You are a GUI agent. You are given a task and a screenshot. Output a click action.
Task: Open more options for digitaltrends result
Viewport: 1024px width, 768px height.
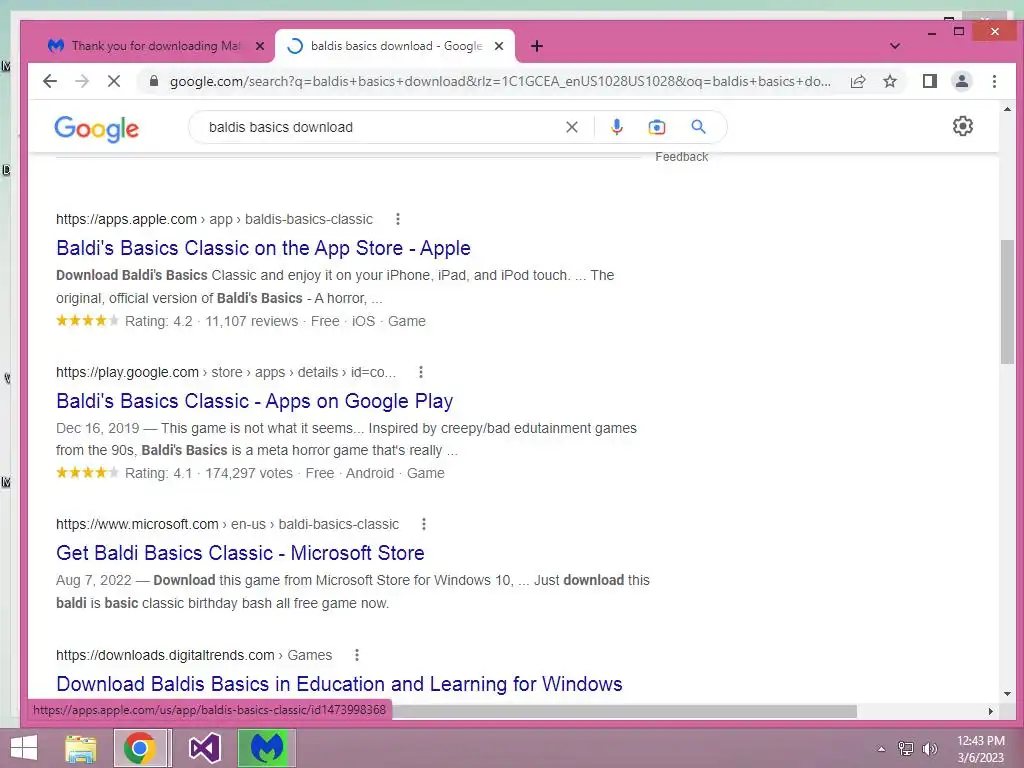357,655
